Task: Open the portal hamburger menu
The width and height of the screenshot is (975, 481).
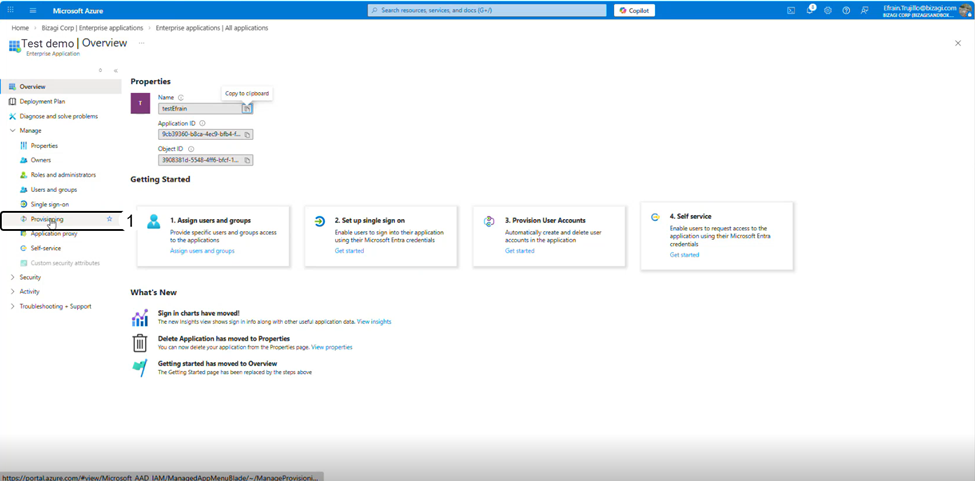Action: [x=33, y=11]
